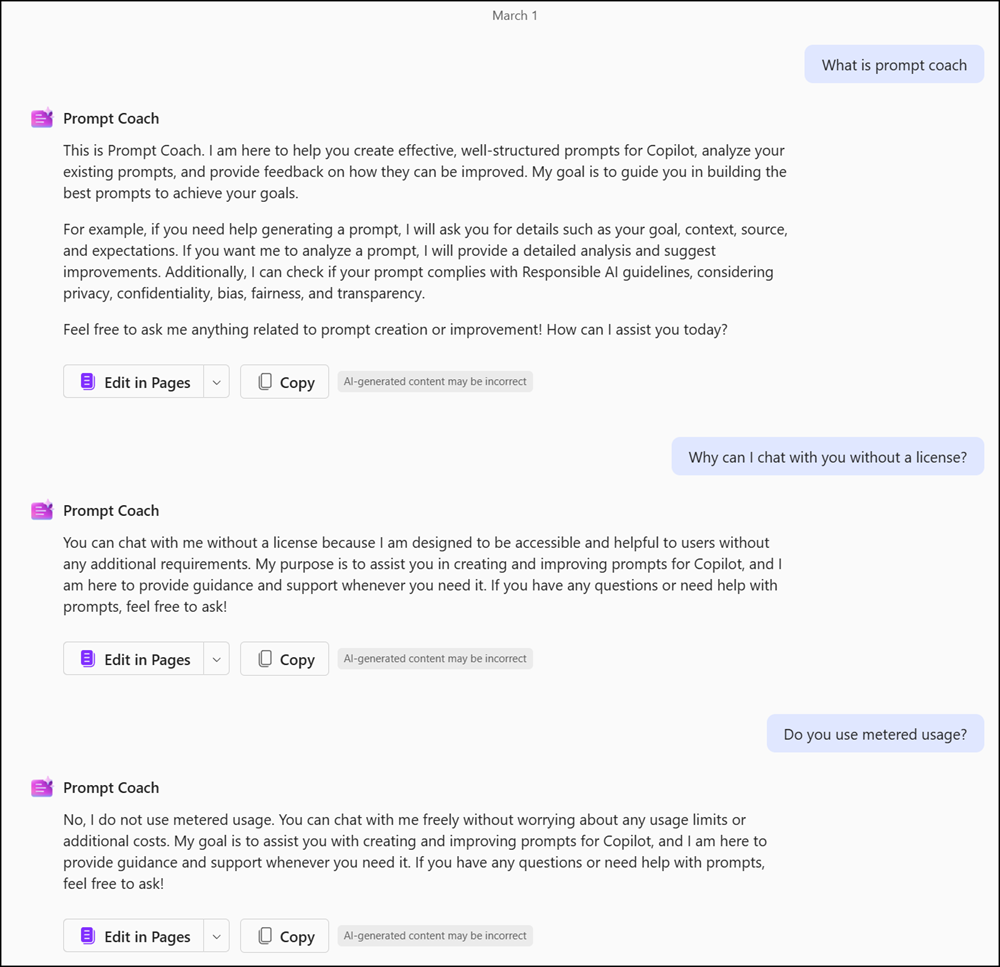Image resolution: width=1000 pixels, height=967 pixels.
Task: Select the "Do you use metered usage?" message
Action: 875,734
